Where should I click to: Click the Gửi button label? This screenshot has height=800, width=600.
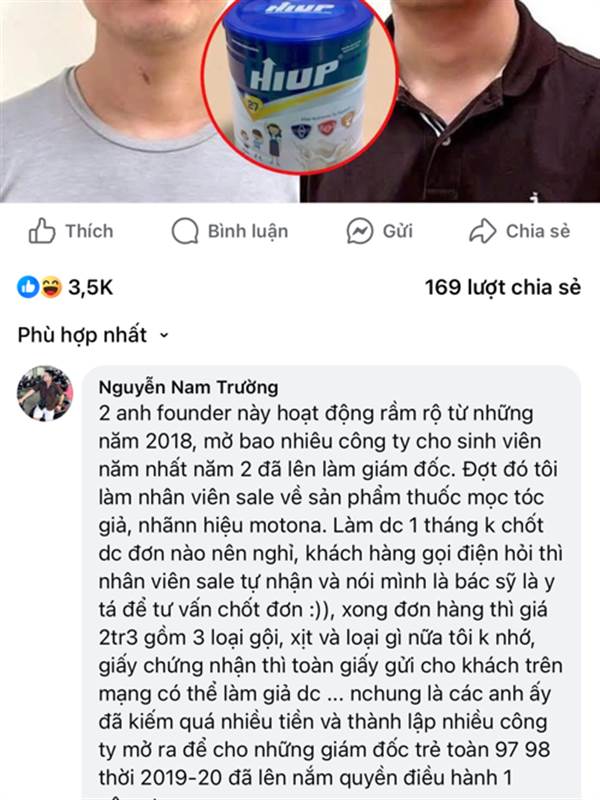tap(397, 231)
